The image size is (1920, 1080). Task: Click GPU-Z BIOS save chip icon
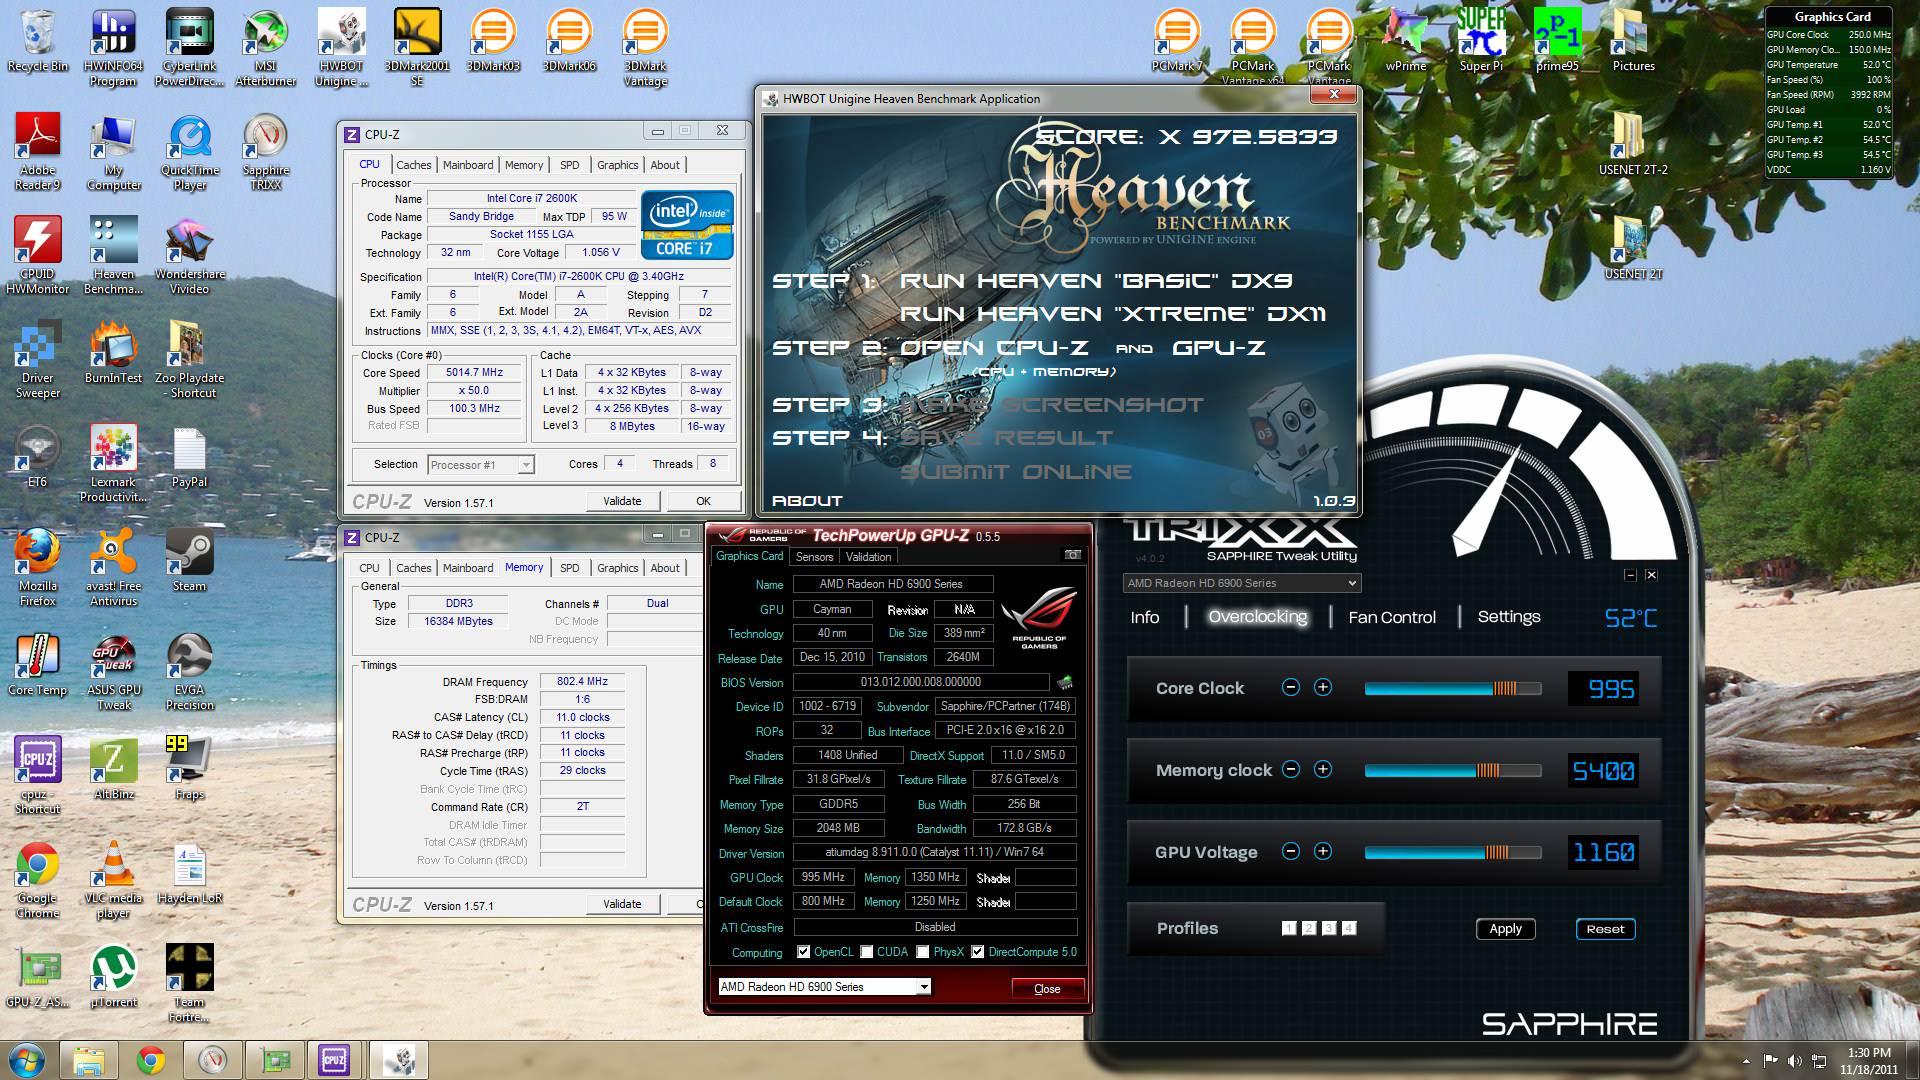(x=1065, y=682)
